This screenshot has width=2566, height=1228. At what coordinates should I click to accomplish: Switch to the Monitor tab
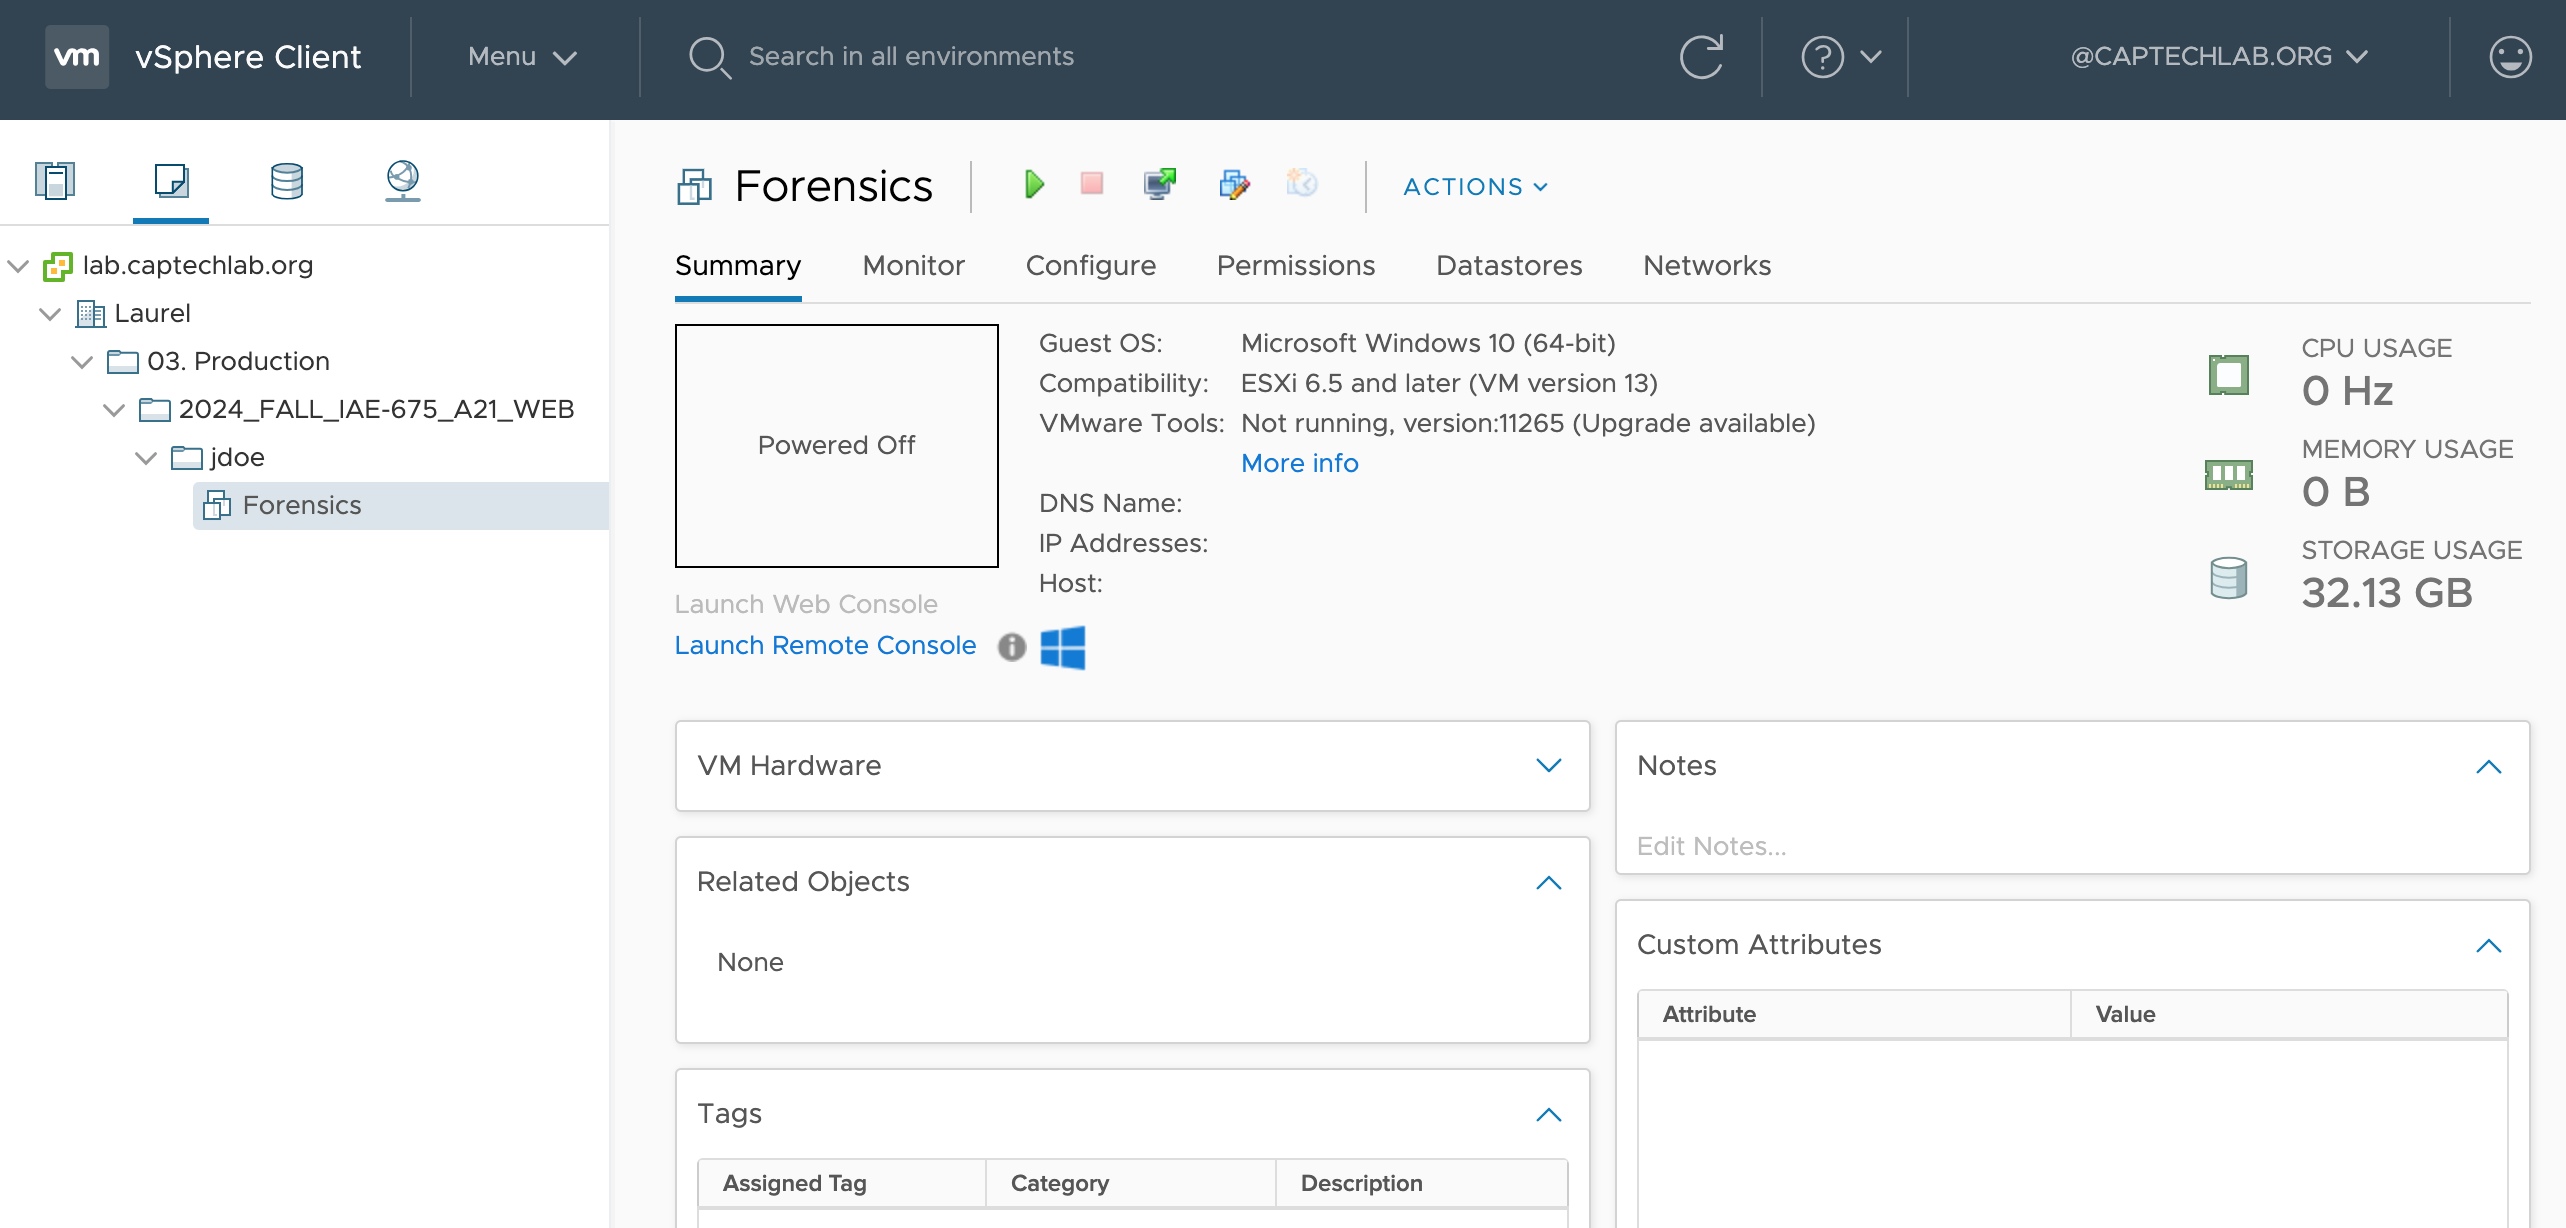click(913, 266)
